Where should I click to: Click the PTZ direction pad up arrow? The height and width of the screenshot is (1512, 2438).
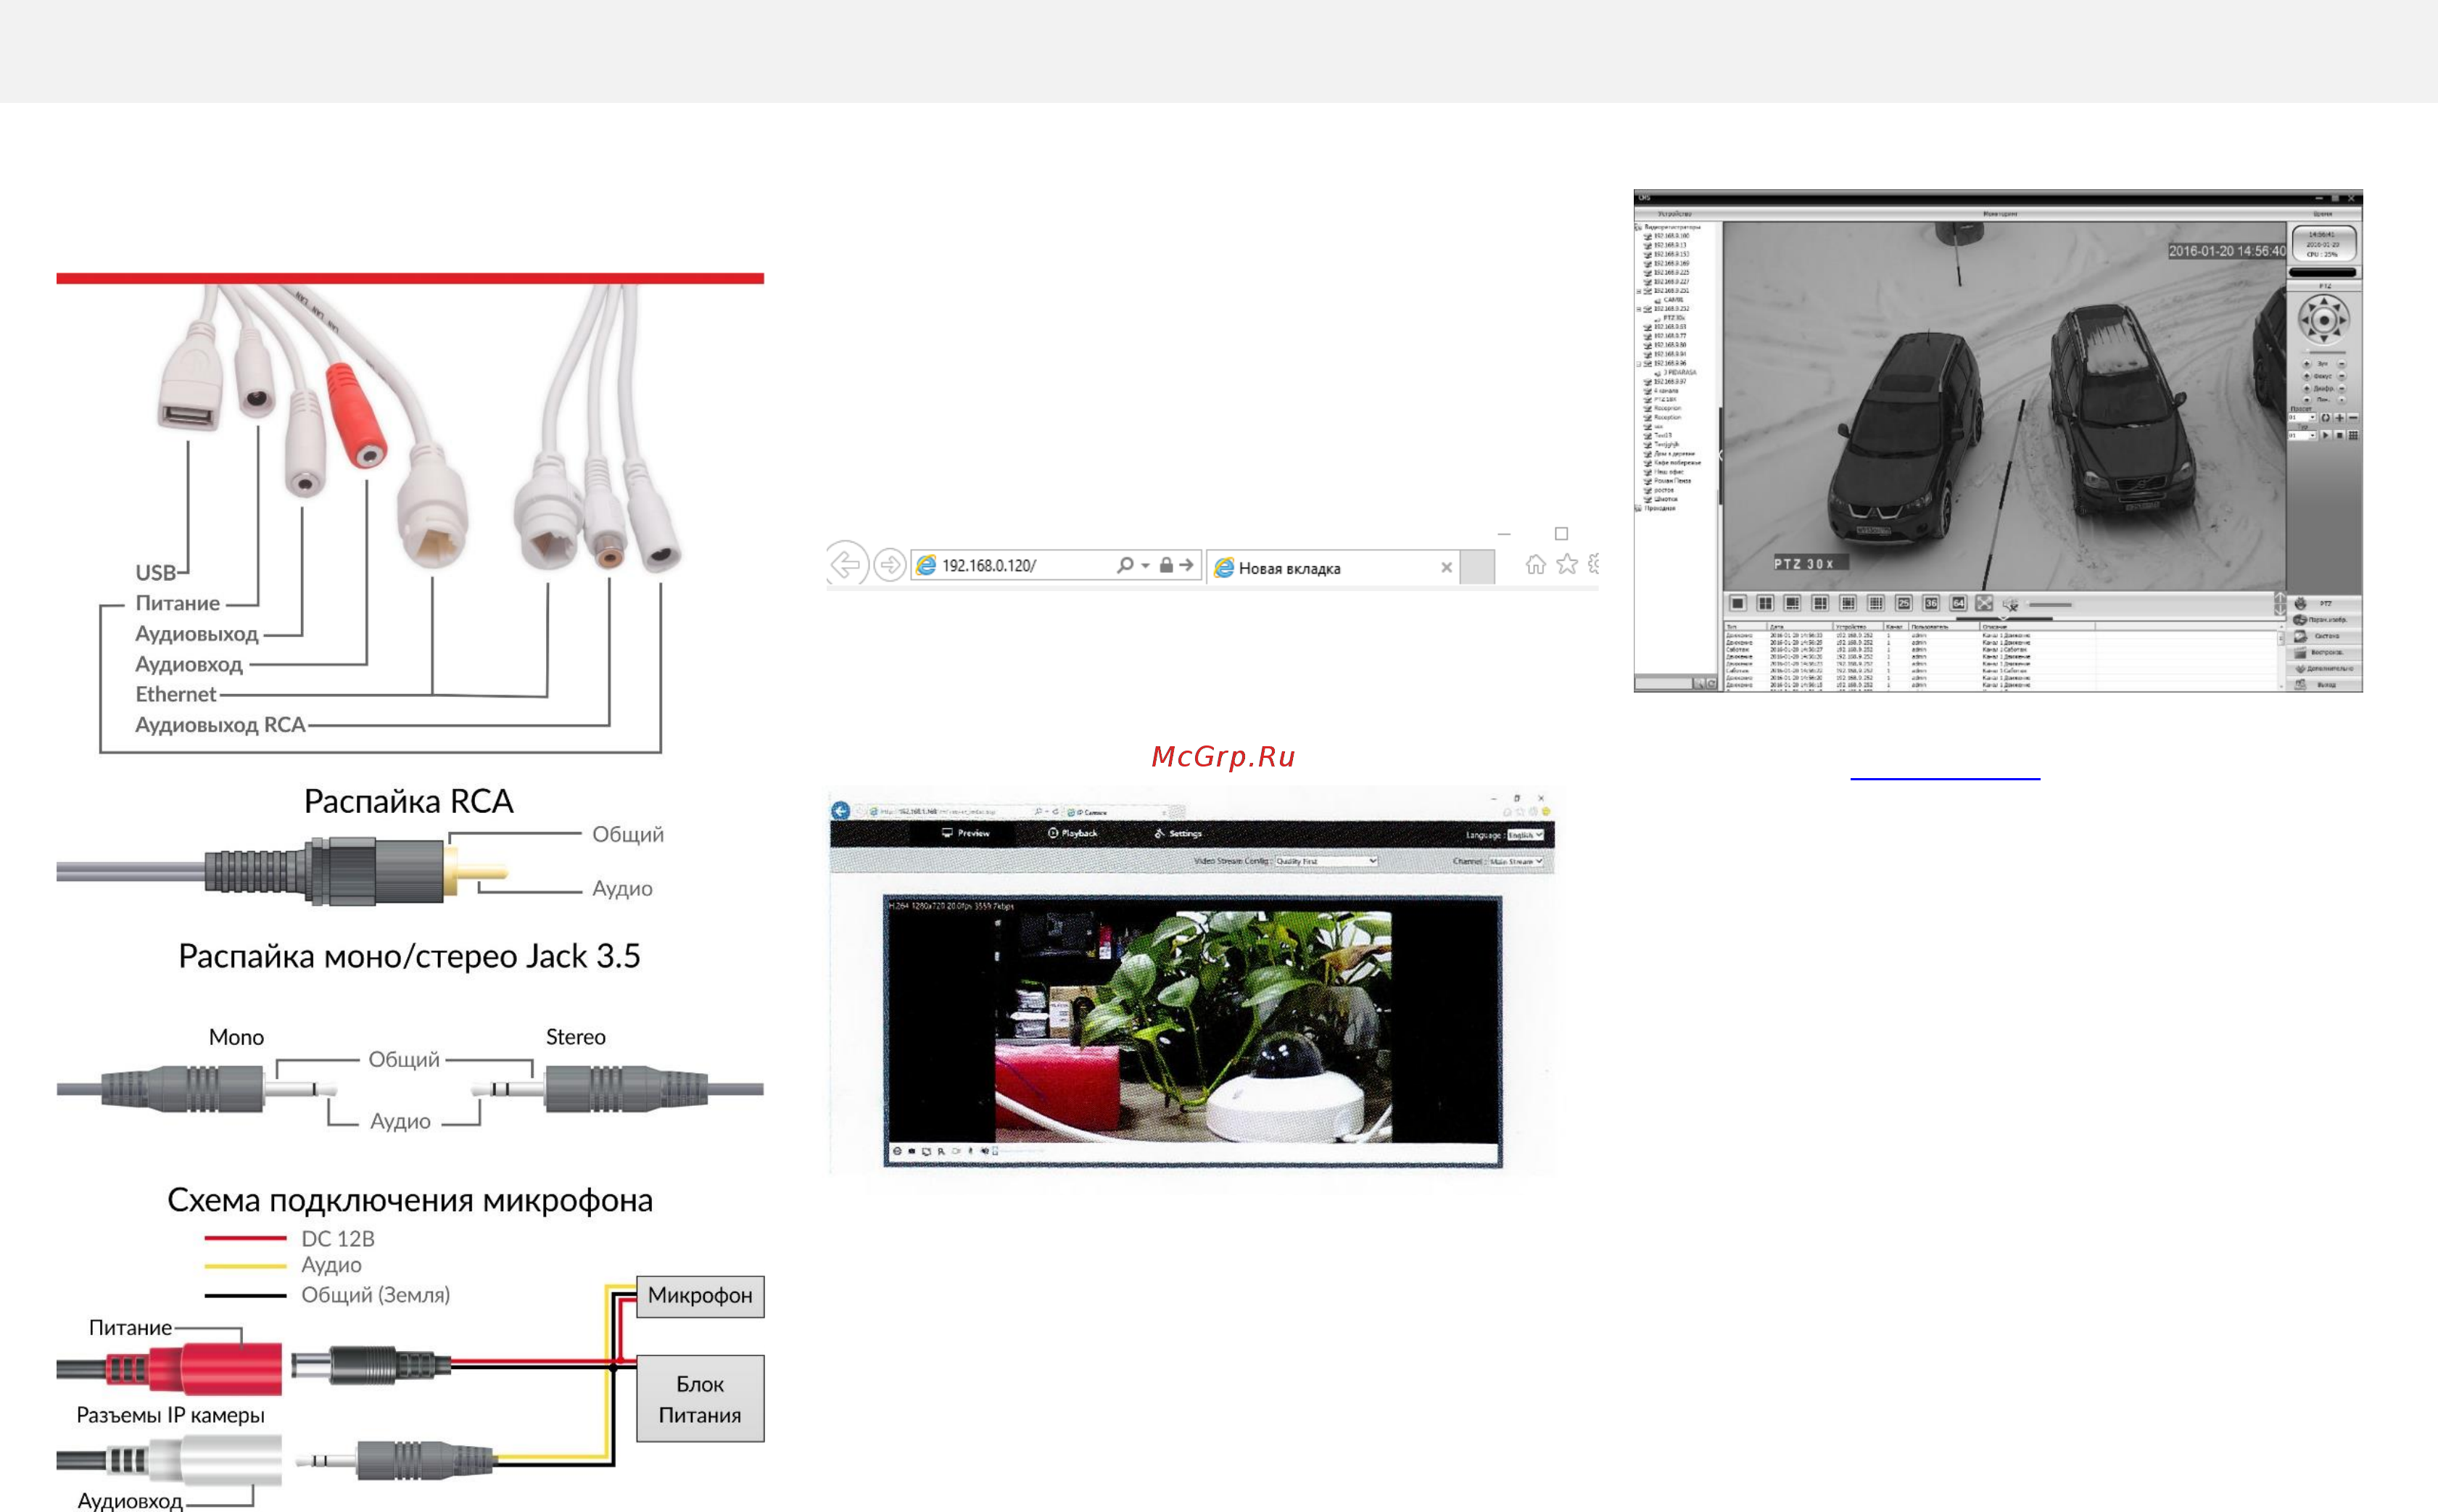tap(2324, 301)
